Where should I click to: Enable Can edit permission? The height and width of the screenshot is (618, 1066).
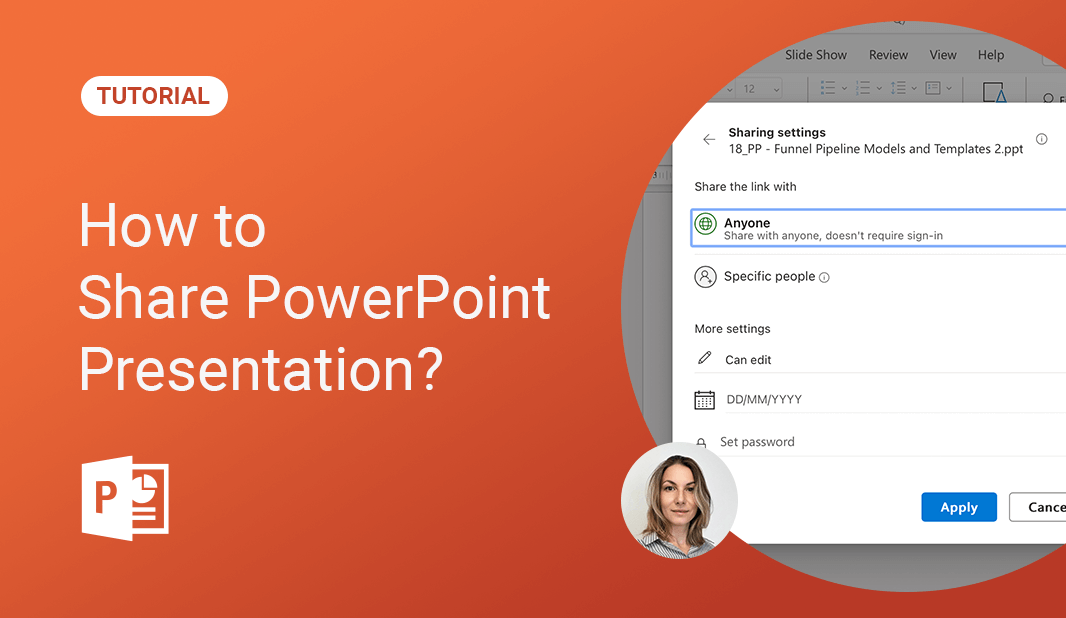click(x=748, y=359)
